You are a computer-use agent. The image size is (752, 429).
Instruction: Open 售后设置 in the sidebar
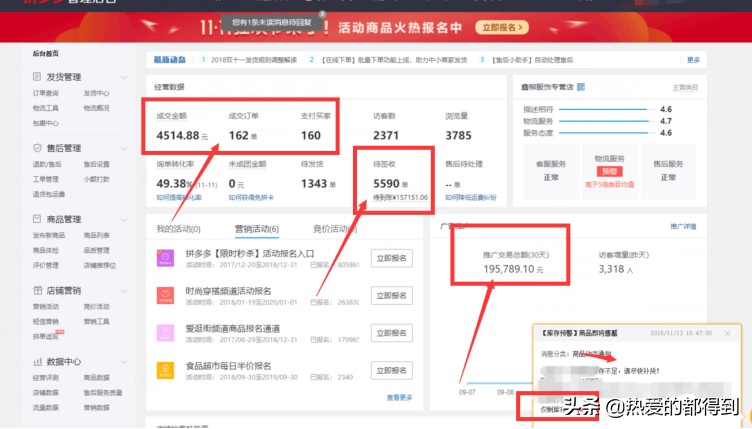pyautogui.click(x=96, y=164)
